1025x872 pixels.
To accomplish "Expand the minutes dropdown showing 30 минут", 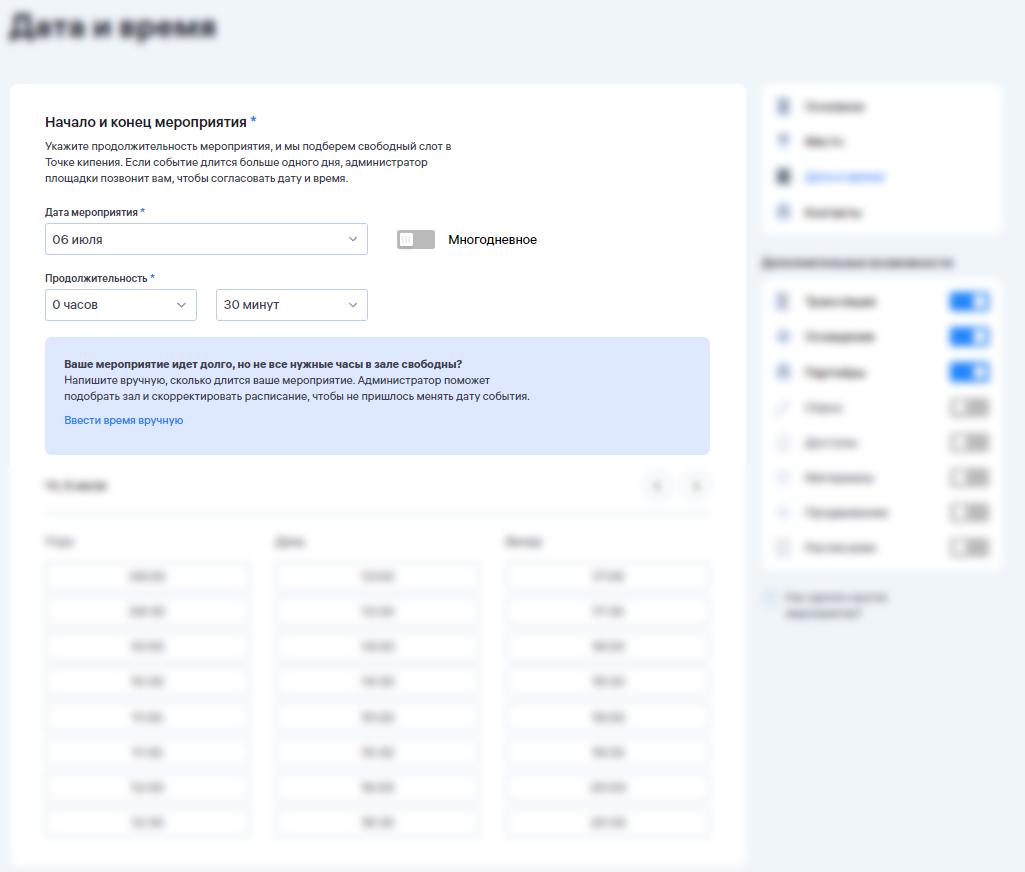I will 291,305.
